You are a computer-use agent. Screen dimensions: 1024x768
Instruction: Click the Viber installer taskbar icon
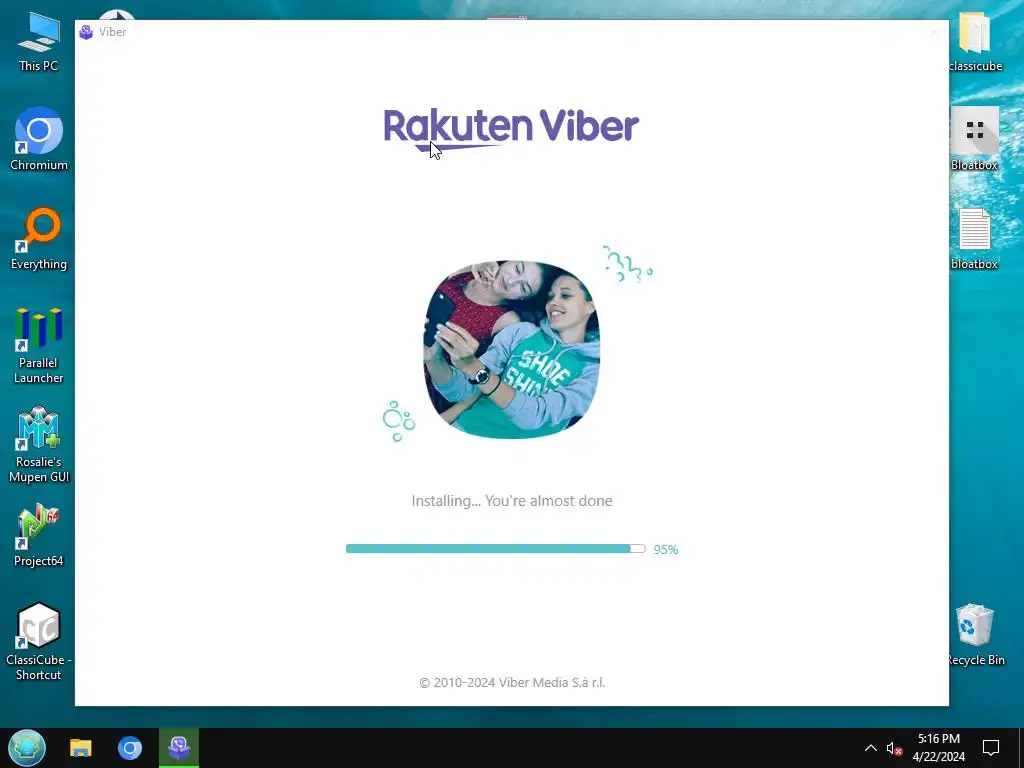179,748
